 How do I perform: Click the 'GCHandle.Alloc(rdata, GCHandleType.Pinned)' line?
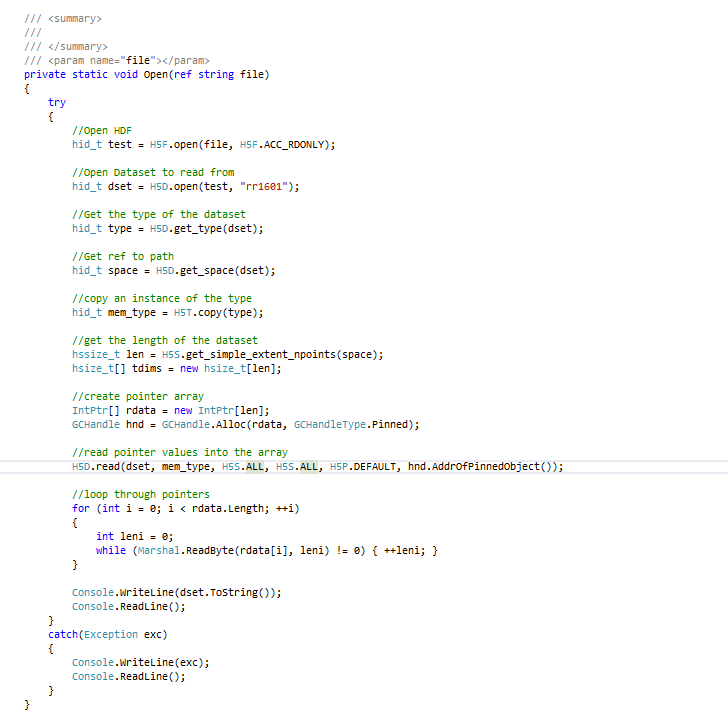246,425
